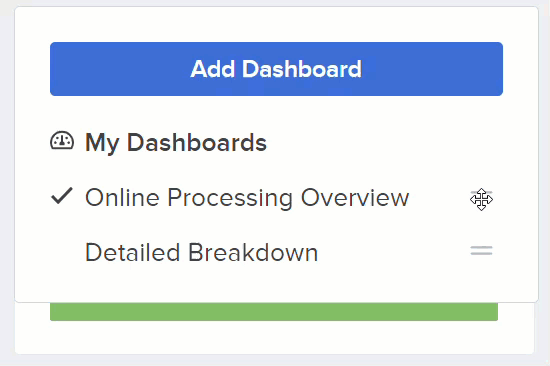Click the Add Dashboard button

pyautogui.click(x=276, y=69)
